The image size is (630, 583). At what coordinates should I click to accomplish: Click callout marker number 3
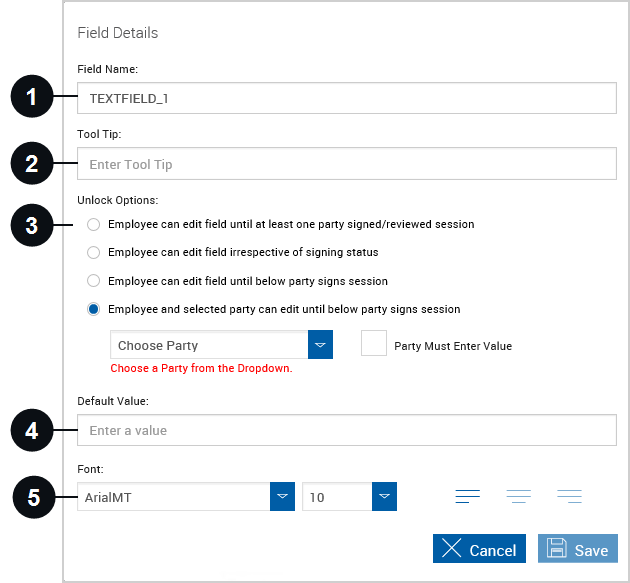click(x=32, y=225)
